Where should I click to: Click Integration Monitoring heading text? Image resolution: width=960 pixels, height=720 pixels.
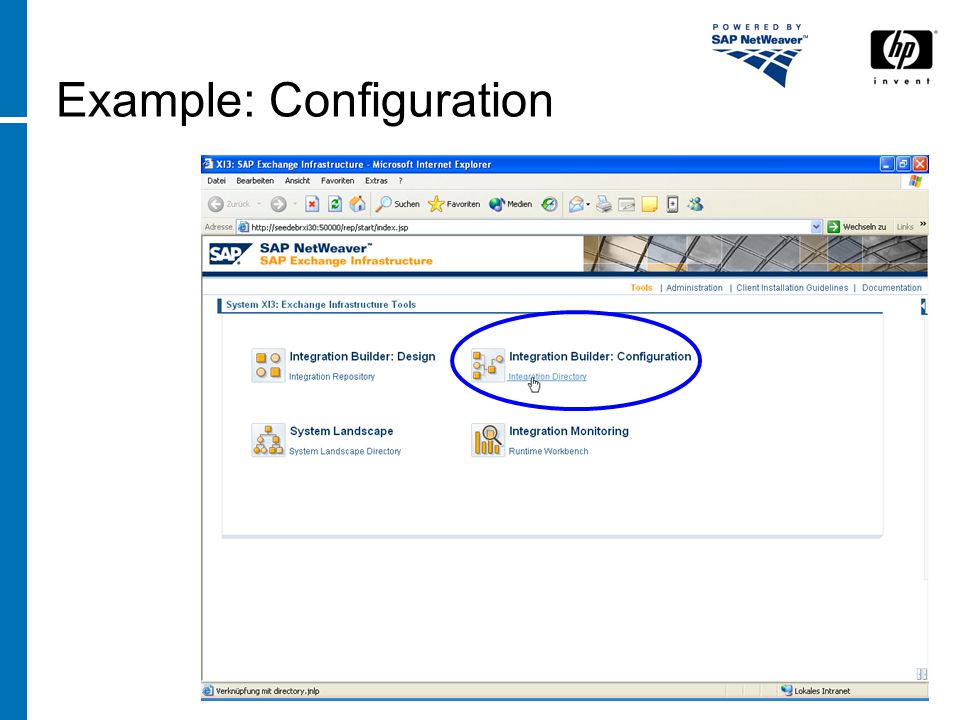click(569, 431)
